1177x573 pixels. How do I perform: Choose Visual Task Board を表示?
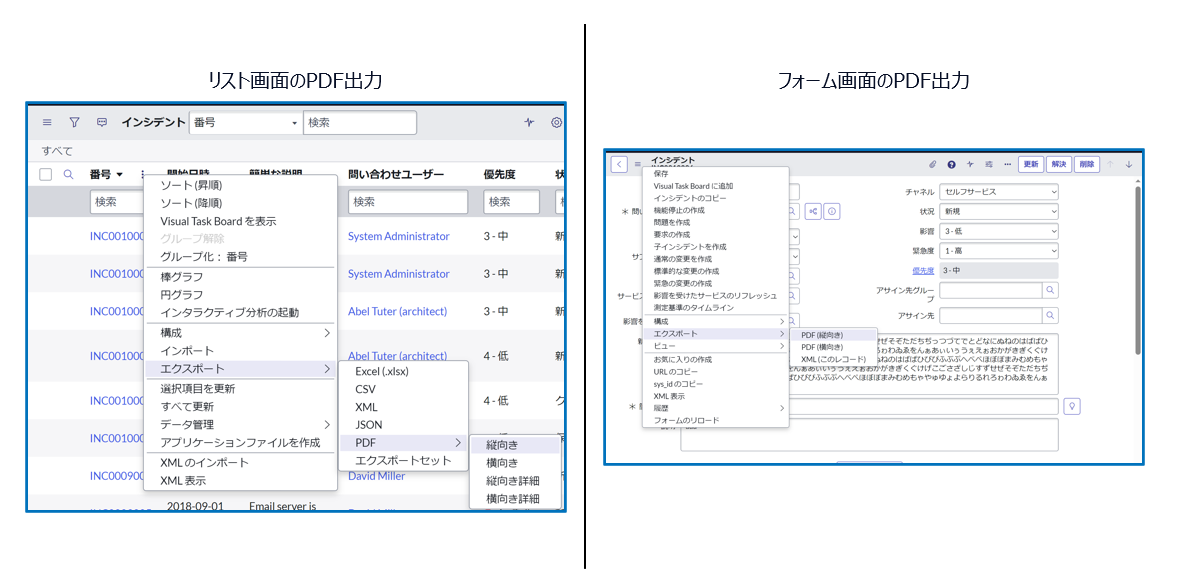(x=218, y=221)
